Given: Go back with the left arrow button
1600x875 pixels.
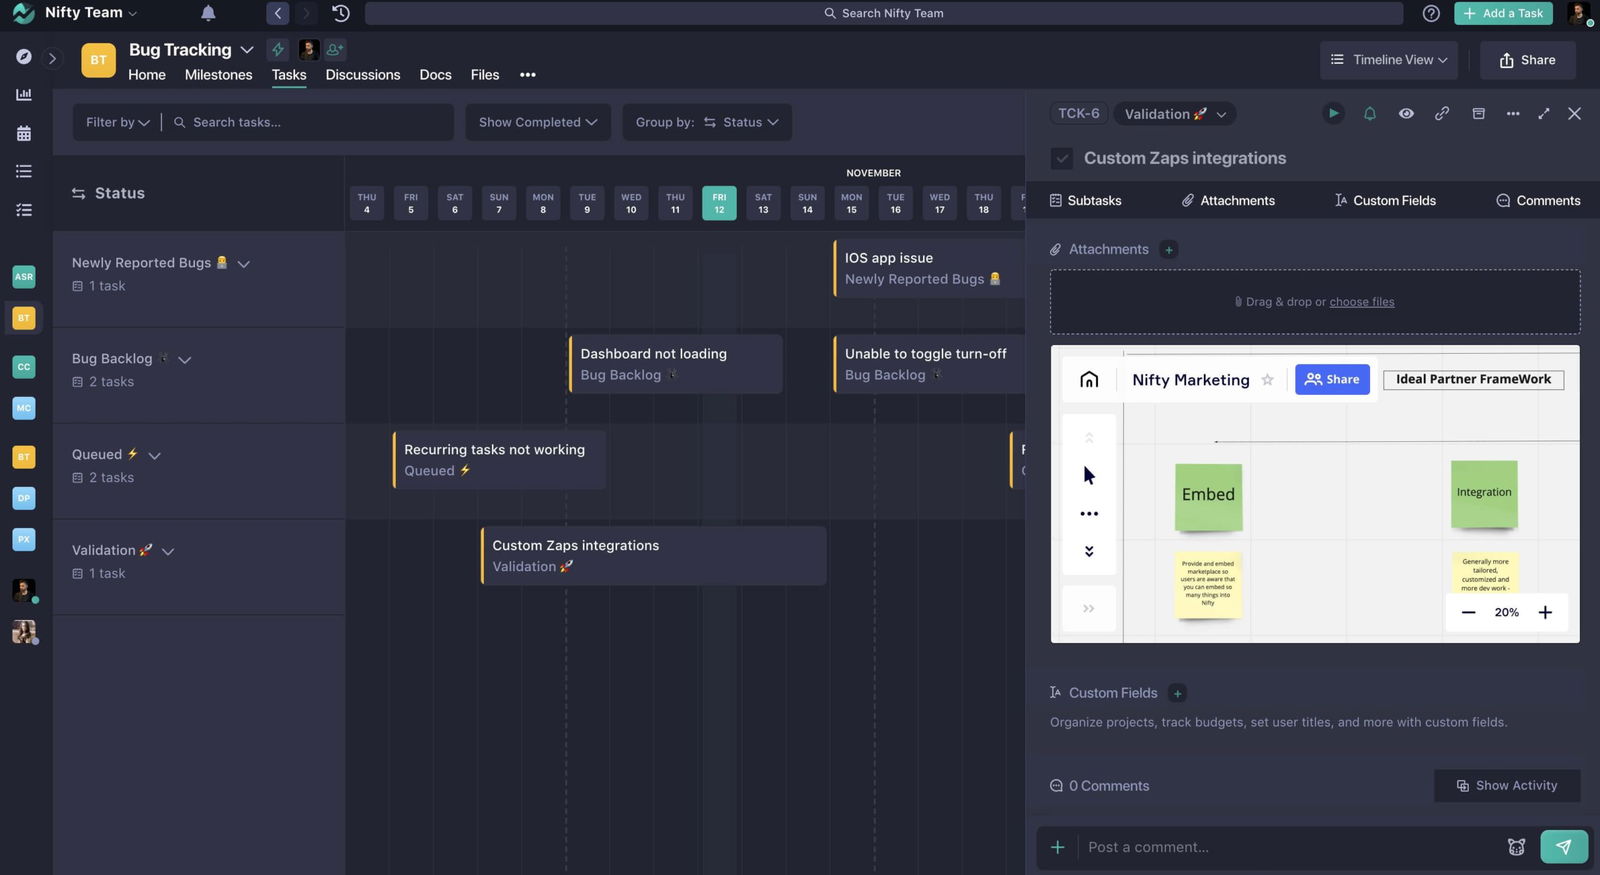Looking at the screenshot, I should coord(278,13).
